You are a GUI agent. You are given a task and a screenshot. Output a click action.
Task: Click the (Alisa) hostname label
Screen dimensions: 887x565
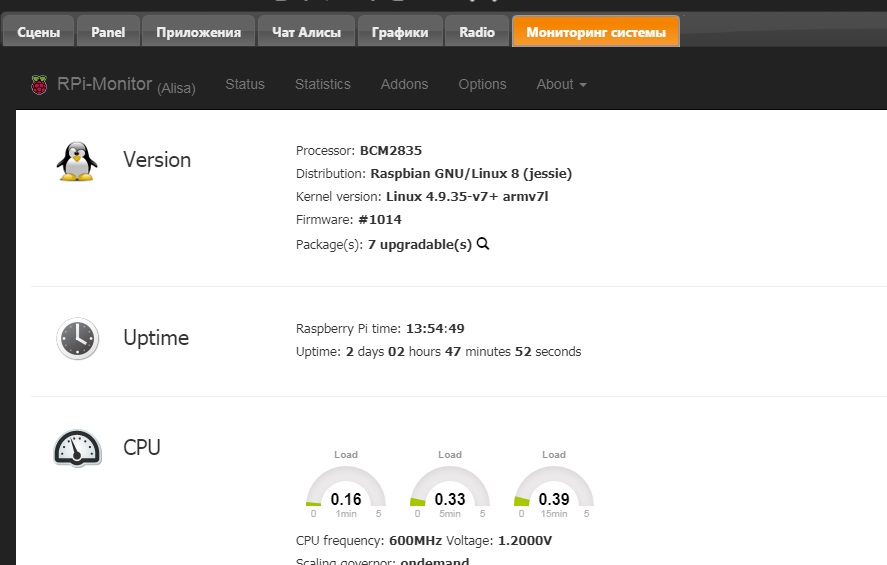coord(176,88)
